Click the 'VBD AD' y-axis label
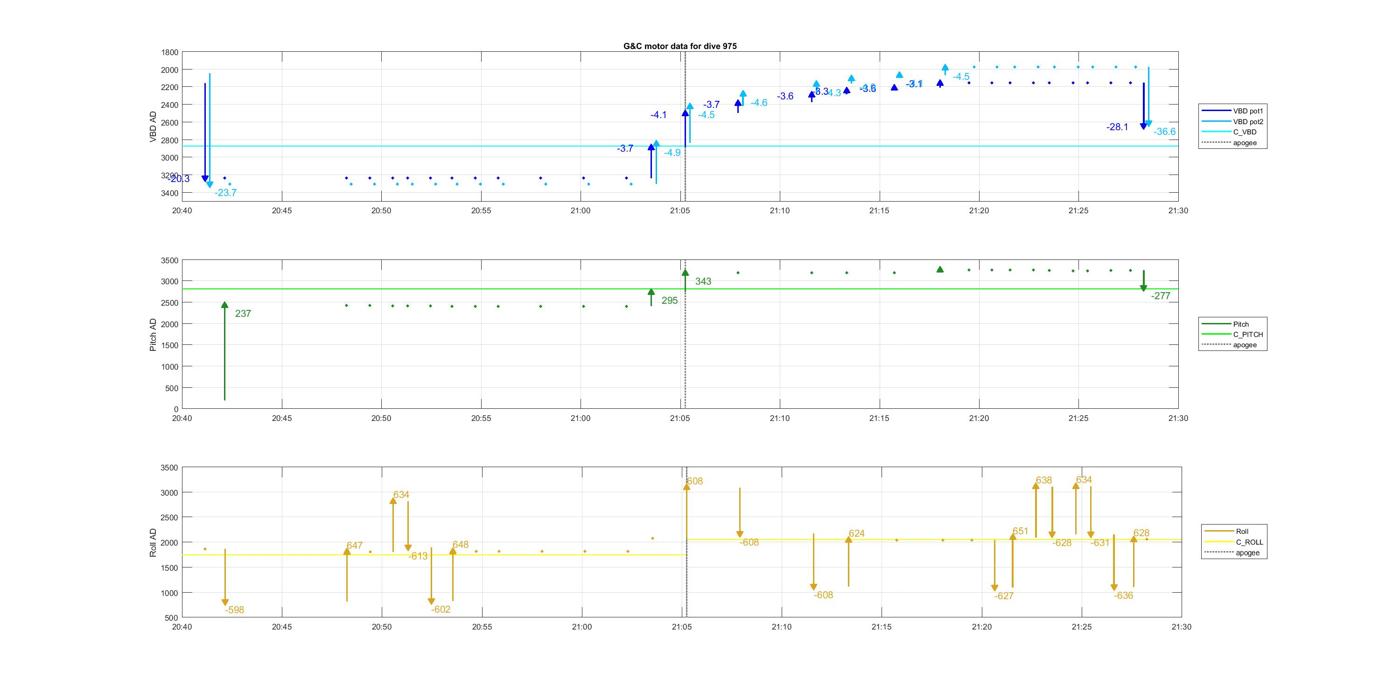The width and height of the screenshot is (1400, 693). [x=154, y=126]
